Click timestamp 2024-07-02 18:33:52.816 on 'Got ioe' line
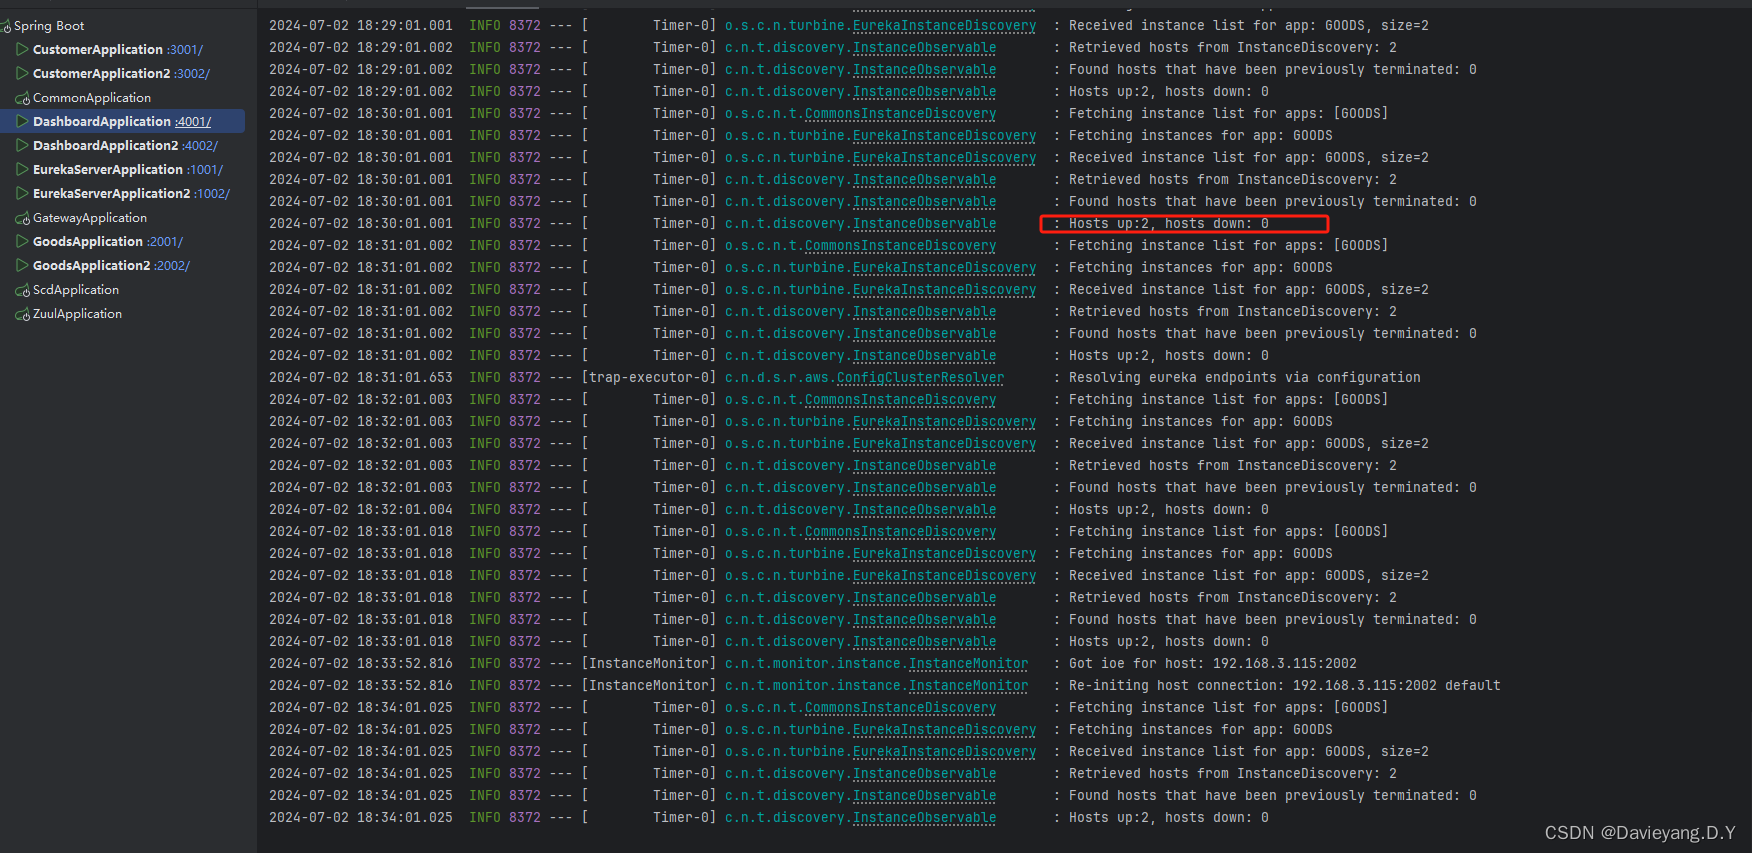The image size is (1752, 853). click(x=361, y=663)
